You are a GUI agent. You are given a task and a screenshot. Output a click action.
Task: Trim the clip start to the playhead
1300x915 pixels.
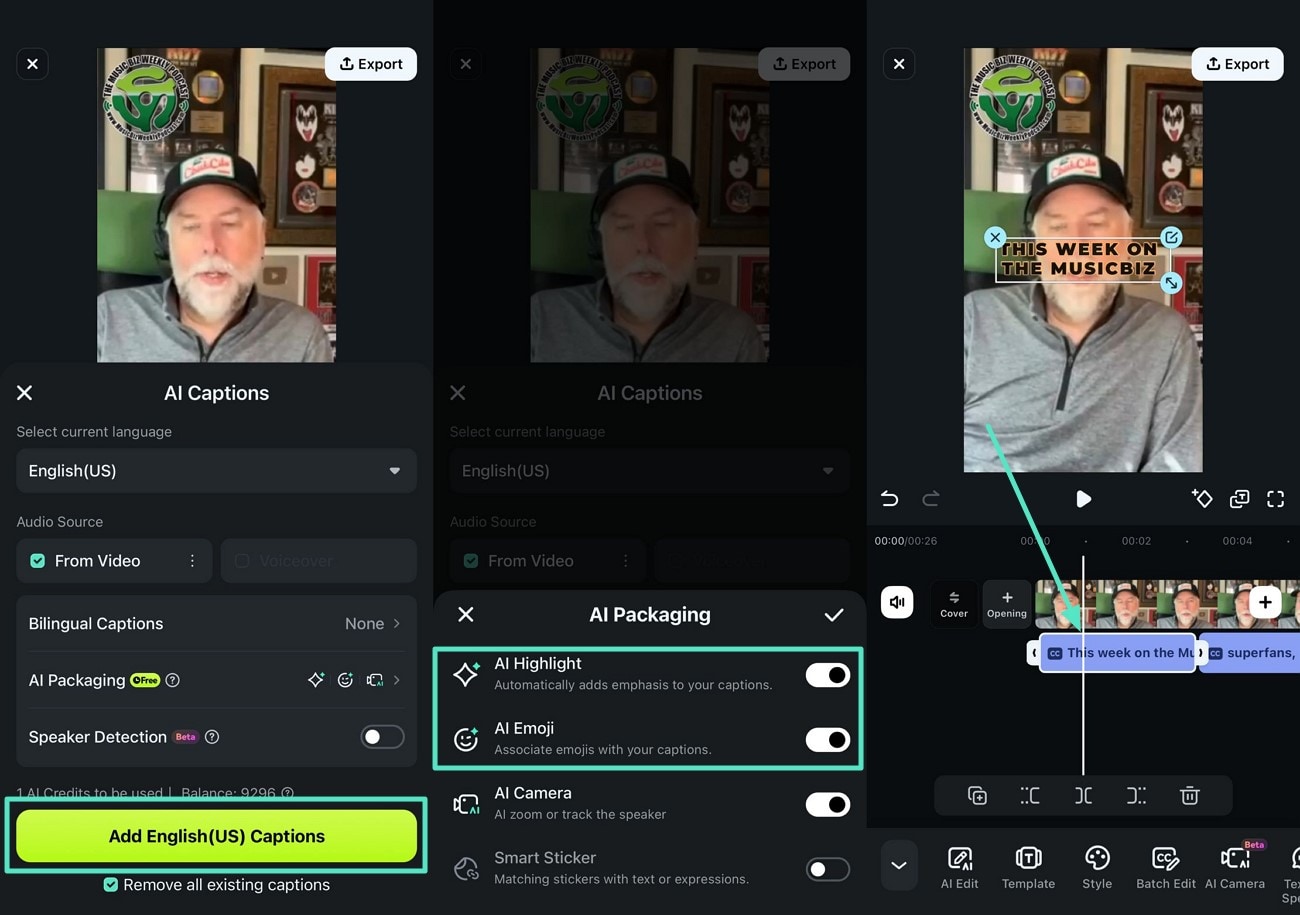click(1030, 796)
